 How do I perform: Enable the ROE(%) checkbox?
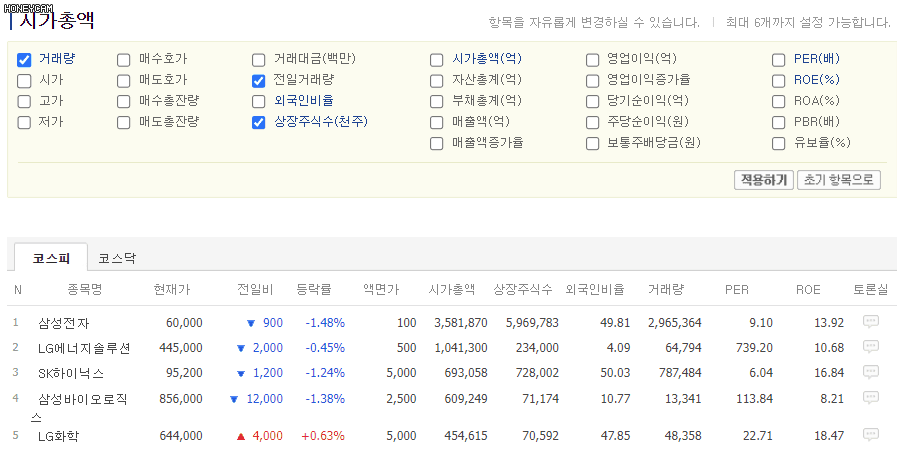(779, 81)
